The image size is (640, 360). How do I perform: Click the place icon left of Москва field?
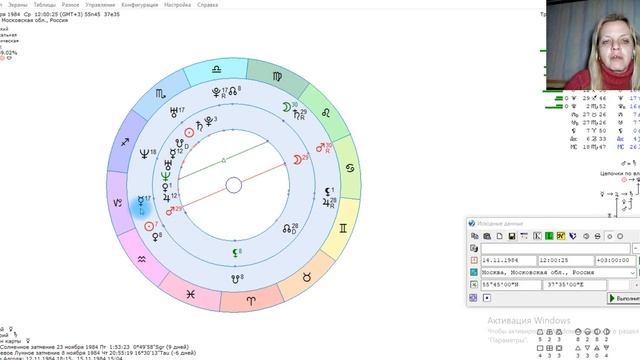pos(473,272)
